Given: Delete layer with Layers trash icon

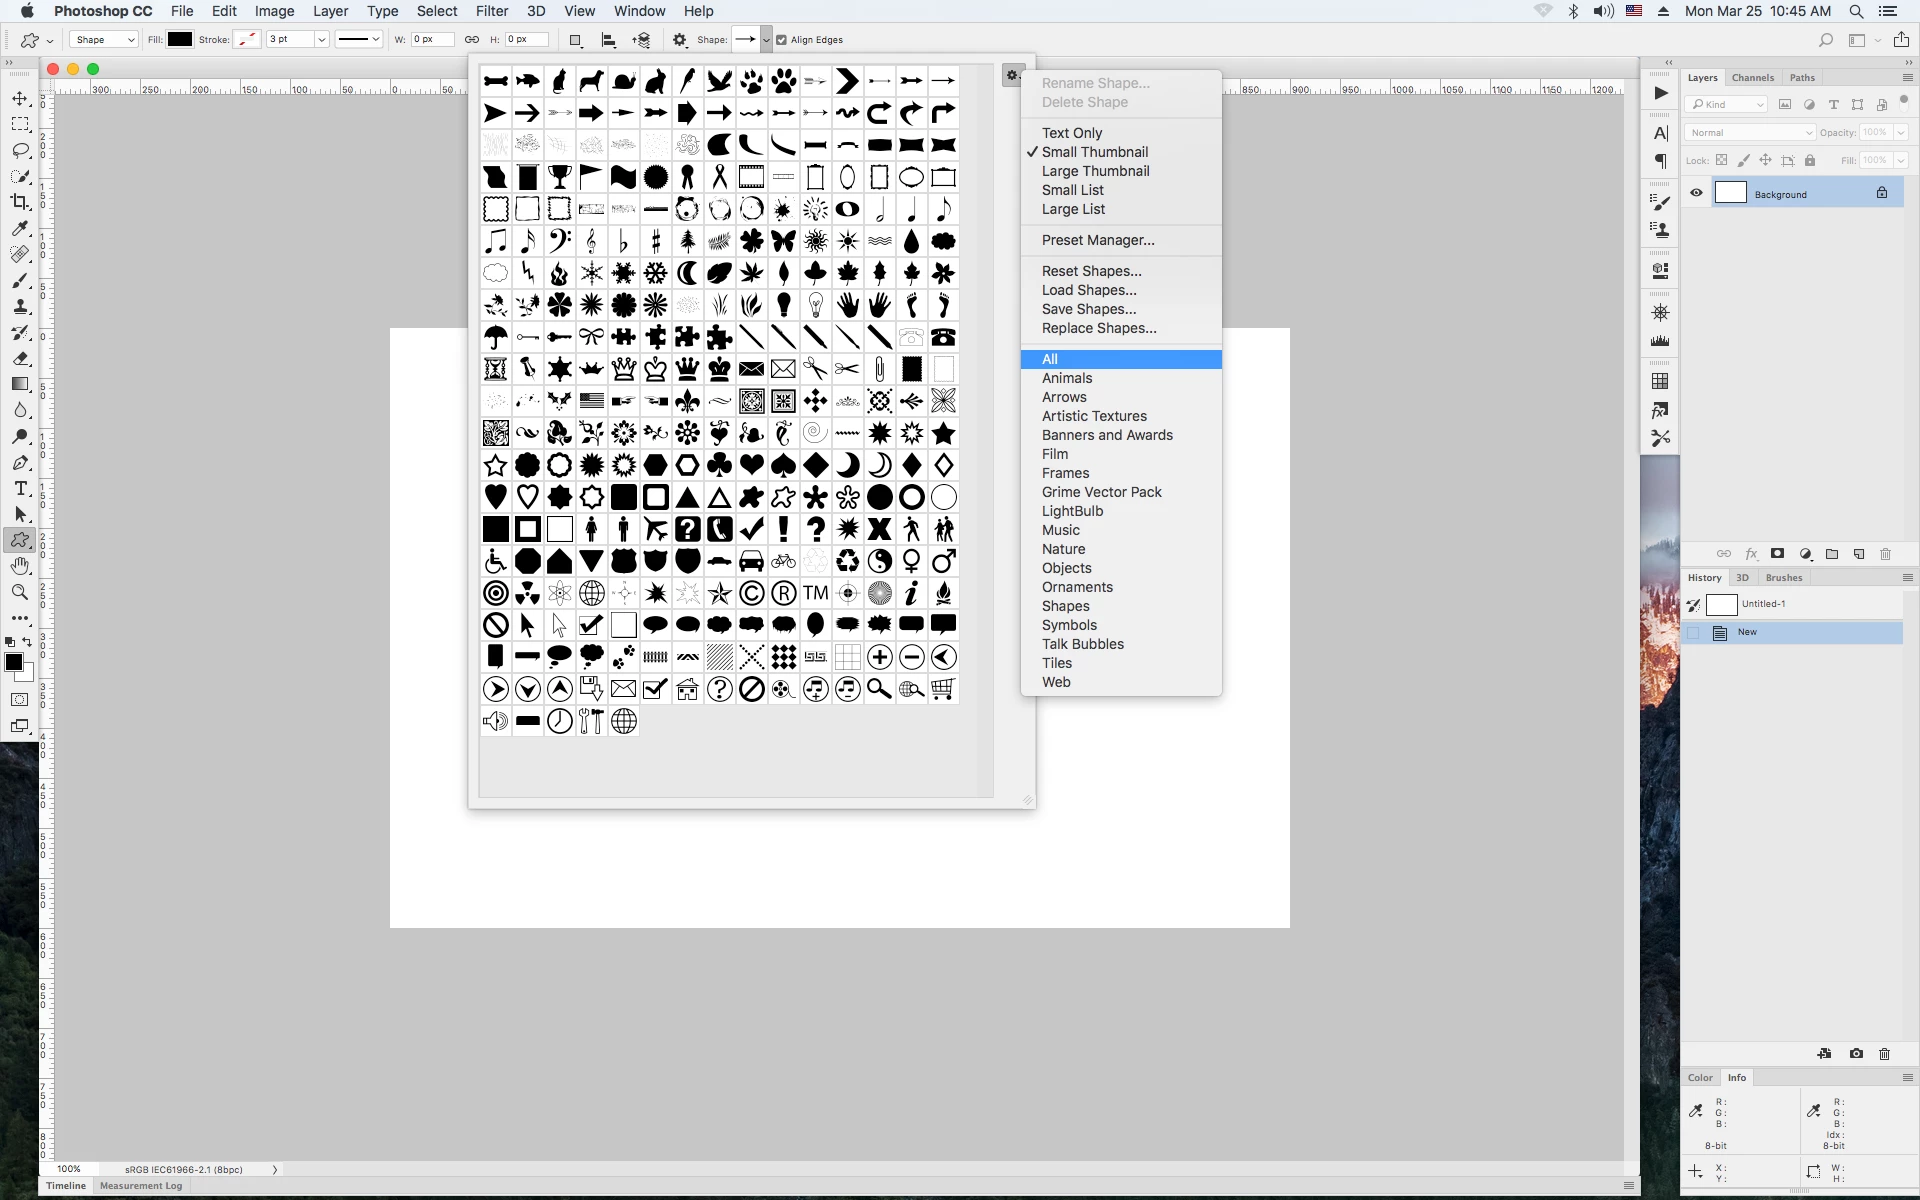Looking at the screenshot, I should point(1885,554).
